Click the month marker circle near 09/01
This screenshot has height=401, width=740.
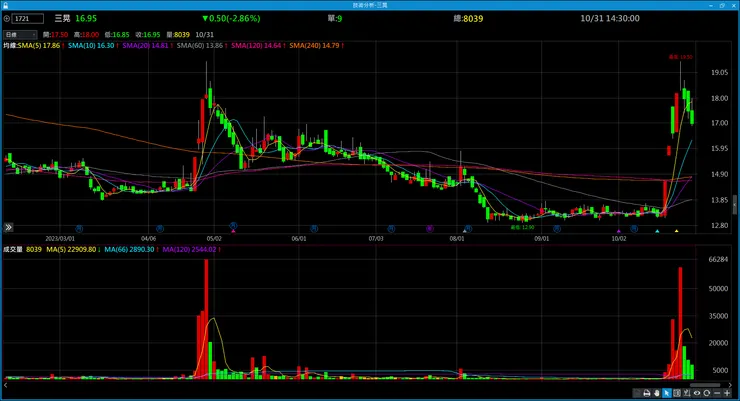557,229
